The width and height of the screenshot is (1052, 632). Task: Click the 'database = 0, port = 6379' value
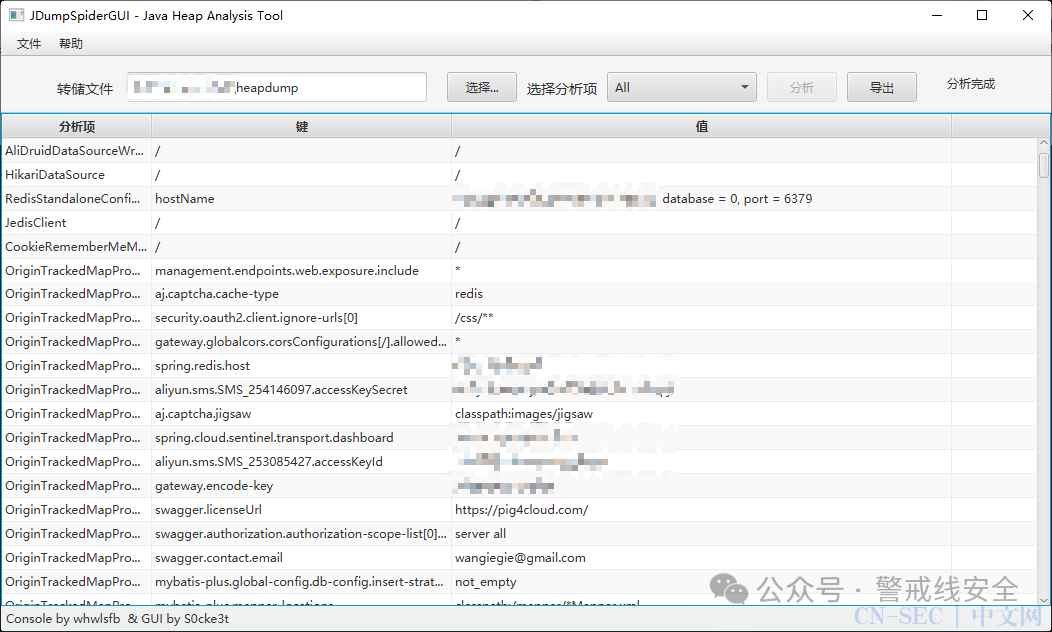pyautogui.click(x=737, y=199)
